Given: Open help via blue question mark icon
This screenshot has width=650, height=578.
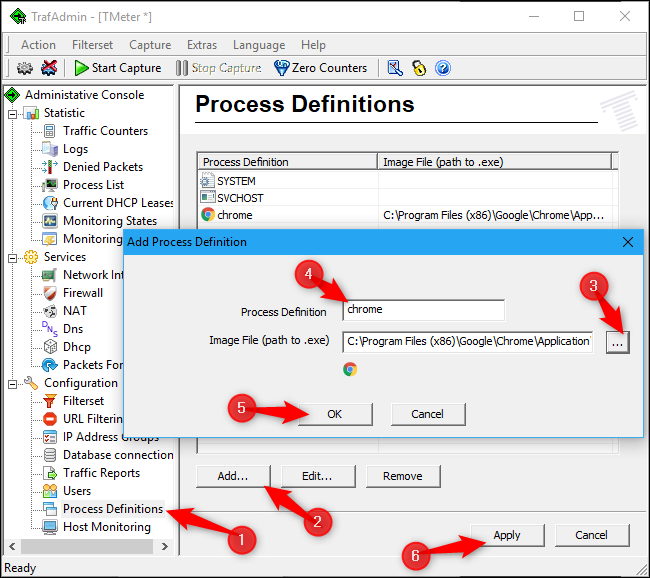Looking at the screenshot, I should (443, 68).
